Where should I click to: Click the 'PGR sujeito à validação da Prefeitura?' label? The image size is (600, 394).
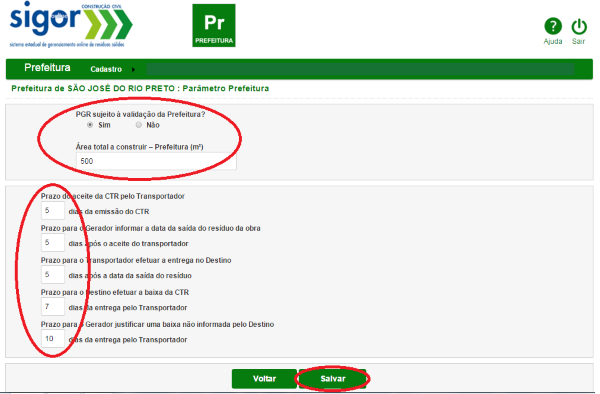[140, 114]
